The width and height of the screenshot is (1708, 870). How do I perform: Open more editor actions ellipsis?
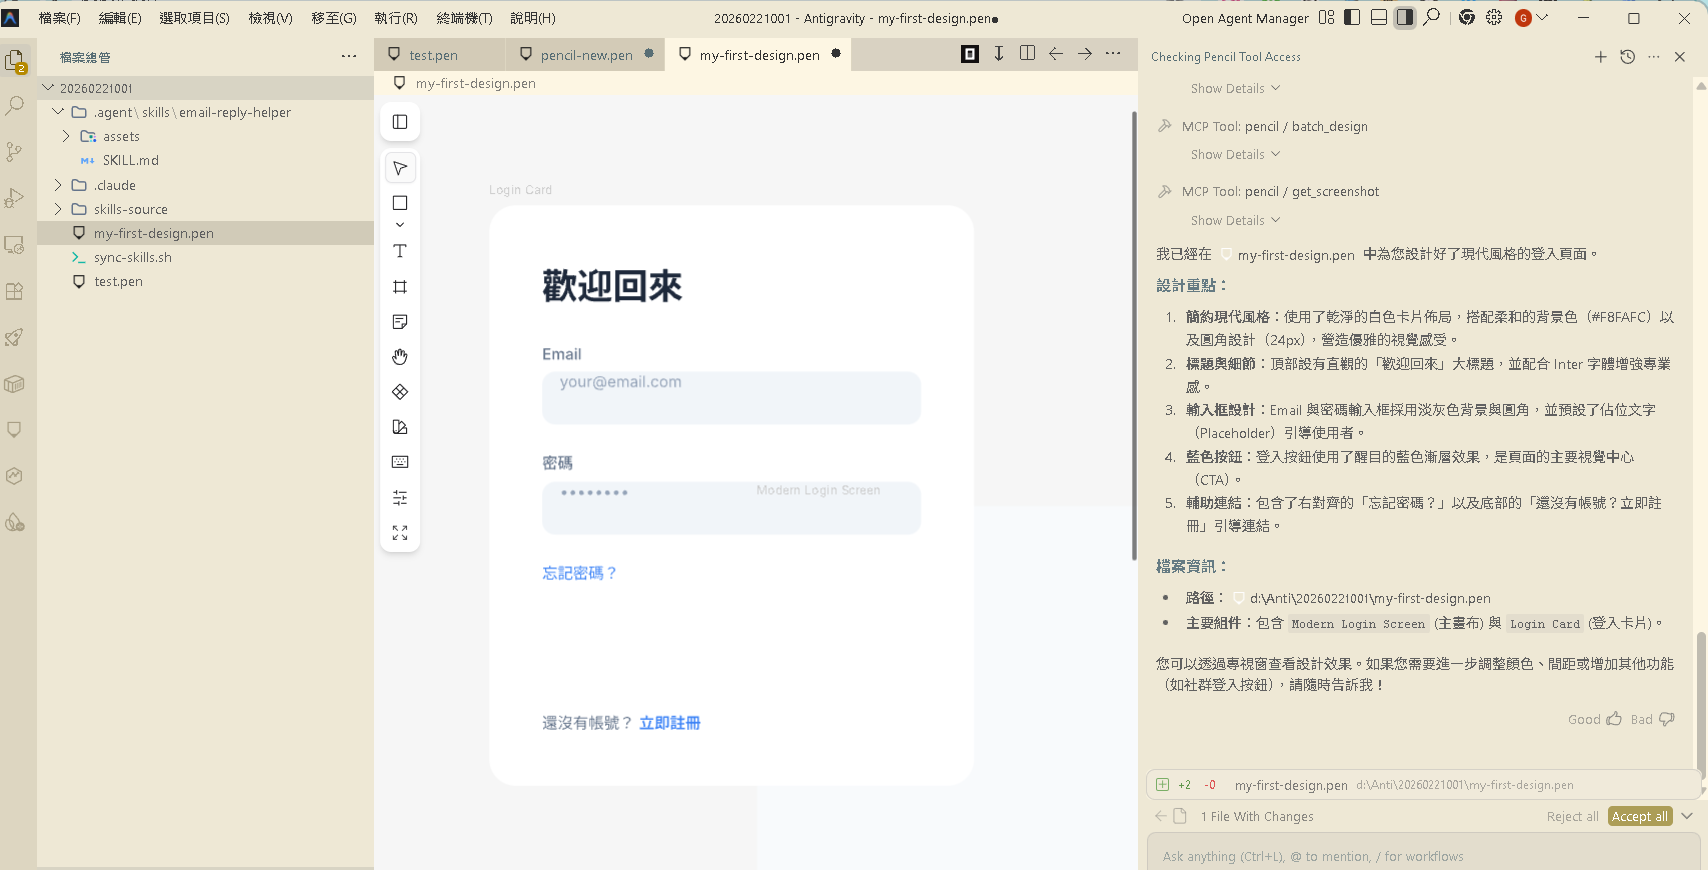(x=1113, y=54)
